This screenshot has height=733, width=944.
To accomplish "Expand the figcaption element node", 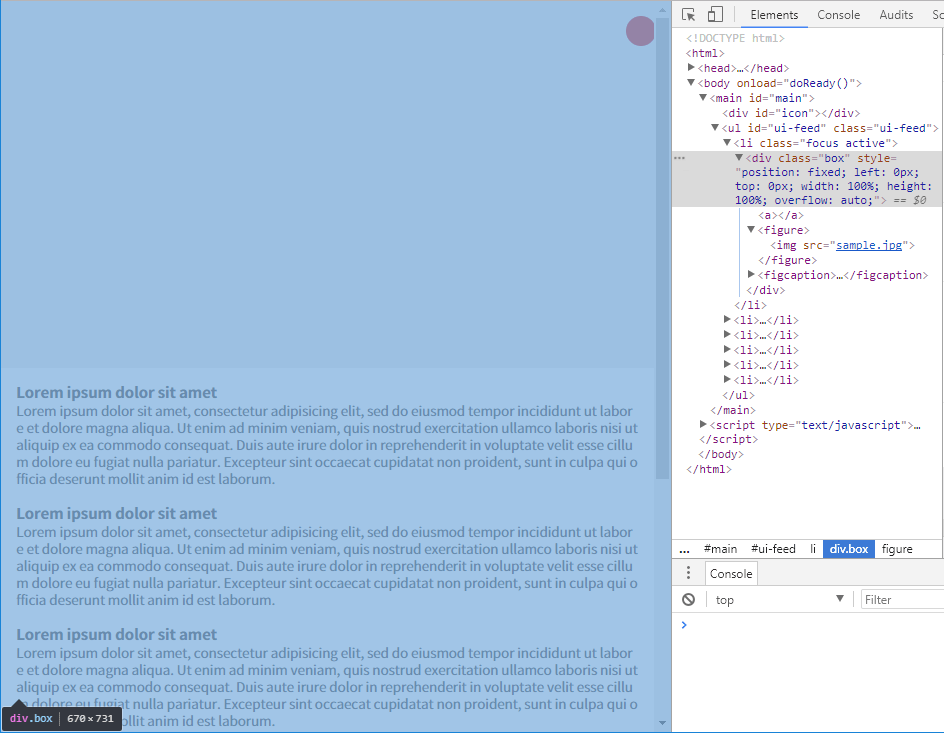I will click(751, 274).
